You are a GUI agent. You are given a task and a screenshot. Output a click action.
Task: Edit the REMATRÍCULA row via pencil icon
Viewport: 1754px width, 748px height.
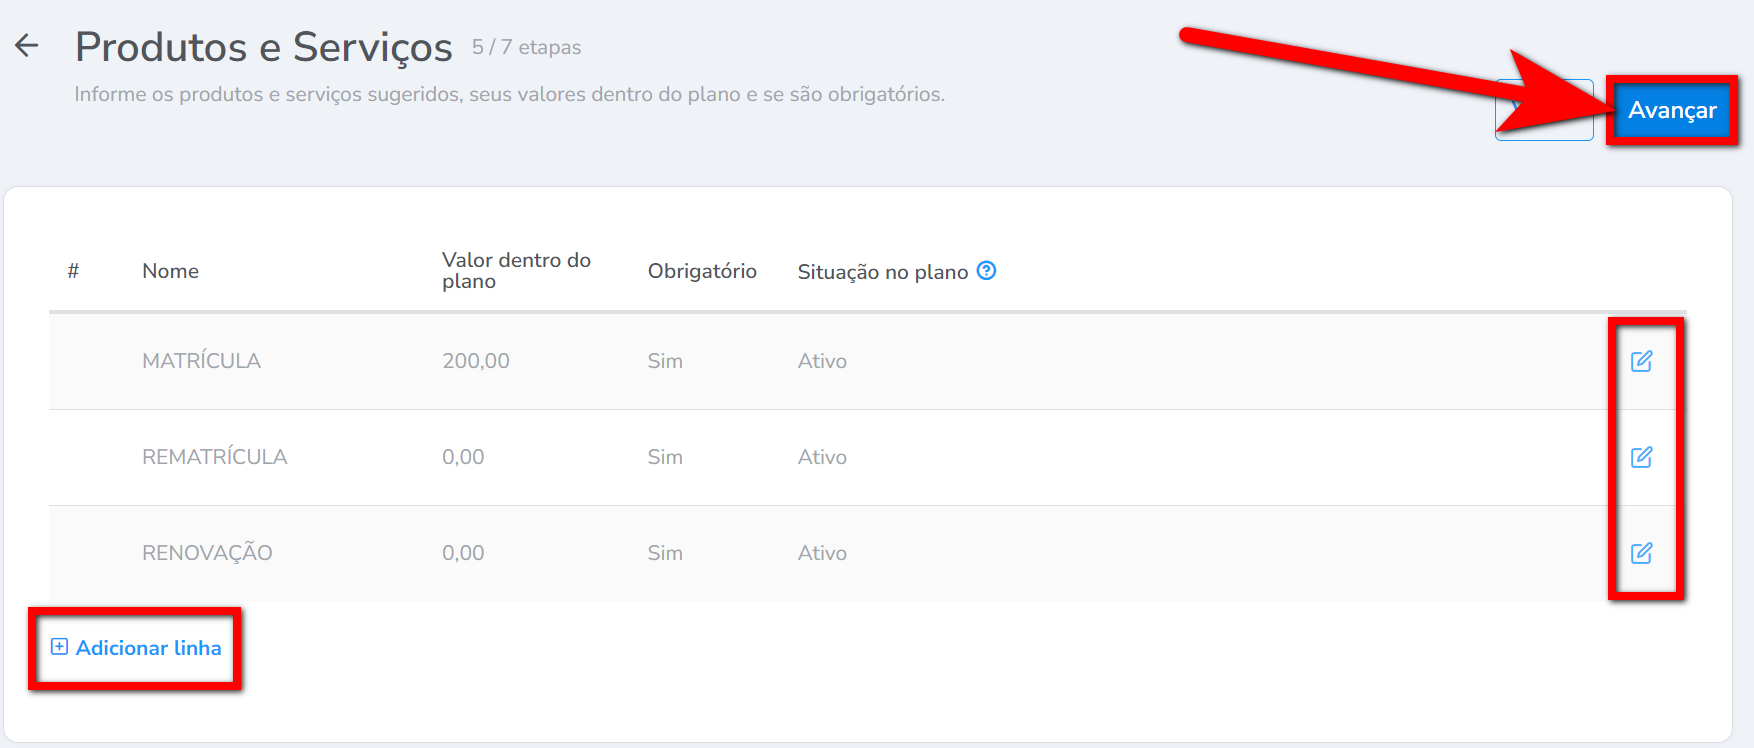[x=1641, y=457]
